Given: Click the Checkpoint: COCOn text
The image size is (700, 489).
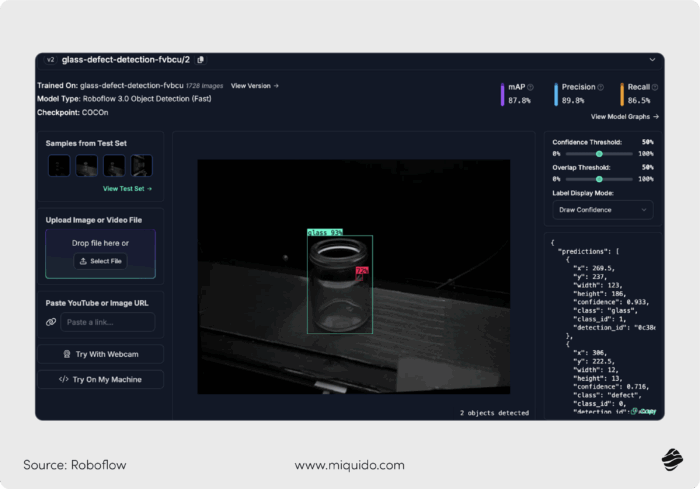Looking at the screenshot, I should (73, 113).
